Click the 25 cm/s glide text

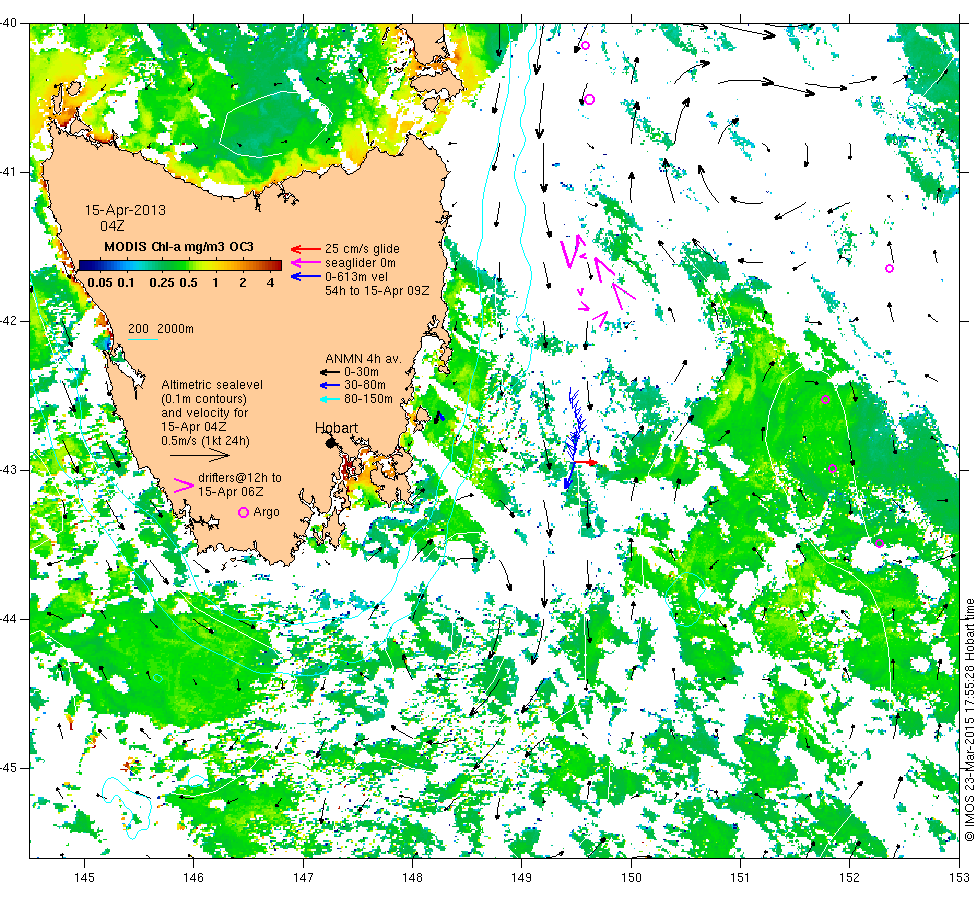click(362, 249)
